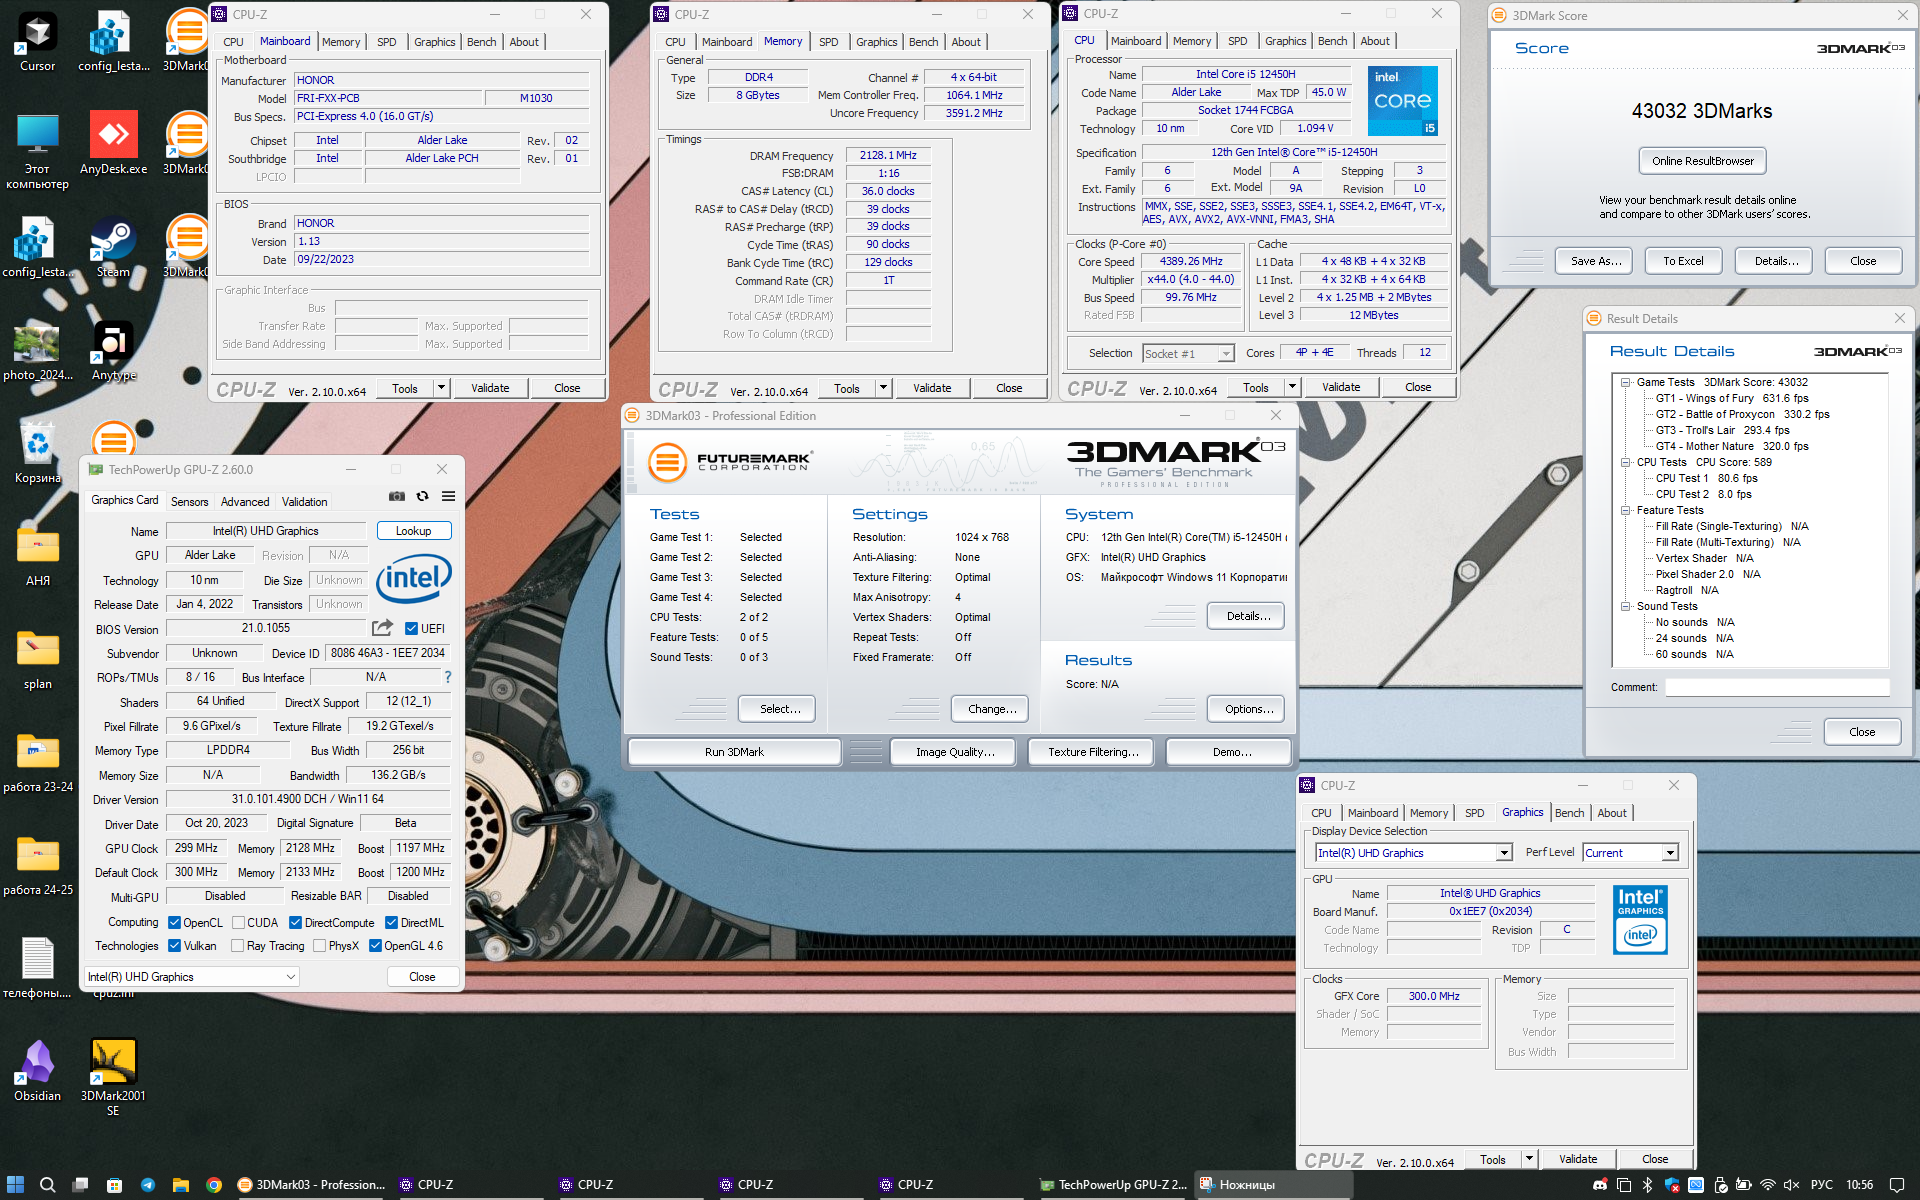Toggle the UEFI checkbox in GPU-Z
This screenshot has width=1920, height=1200.
click(x=411, y=629)
